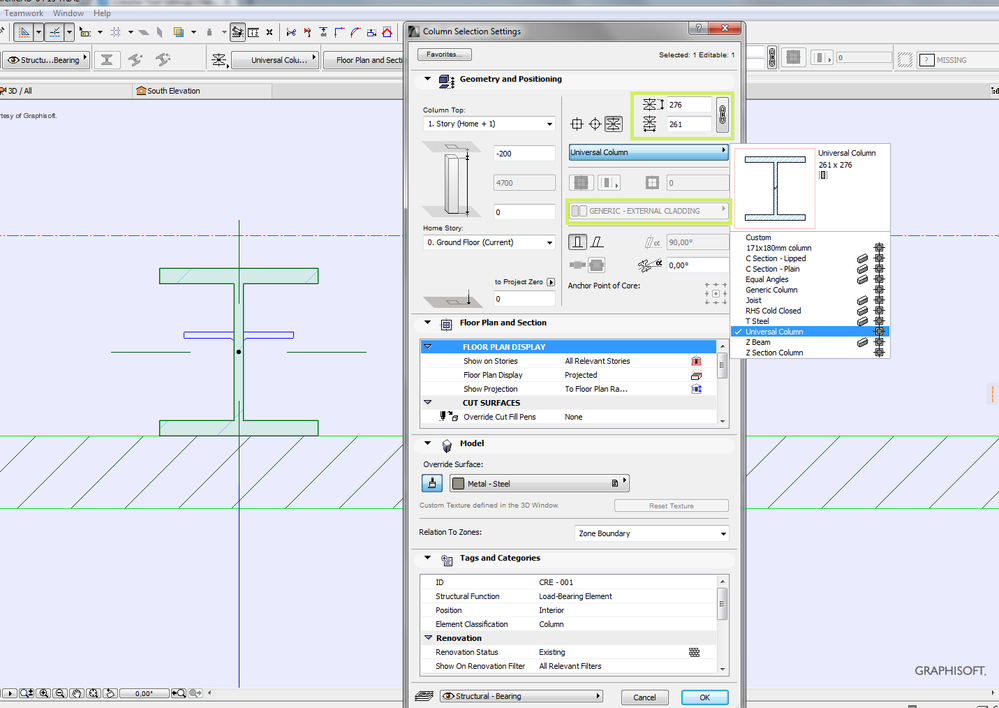
Task: Toggle Override Surface paint button
Action: pyautogui.click(x=433, y=483)
